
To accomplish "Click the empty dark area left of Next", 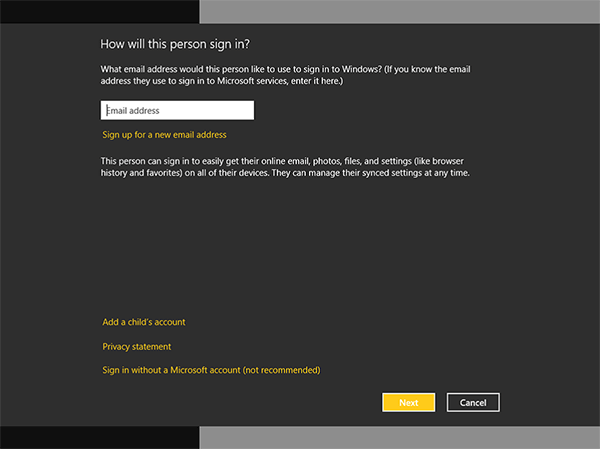I will (x=250, y=402).
